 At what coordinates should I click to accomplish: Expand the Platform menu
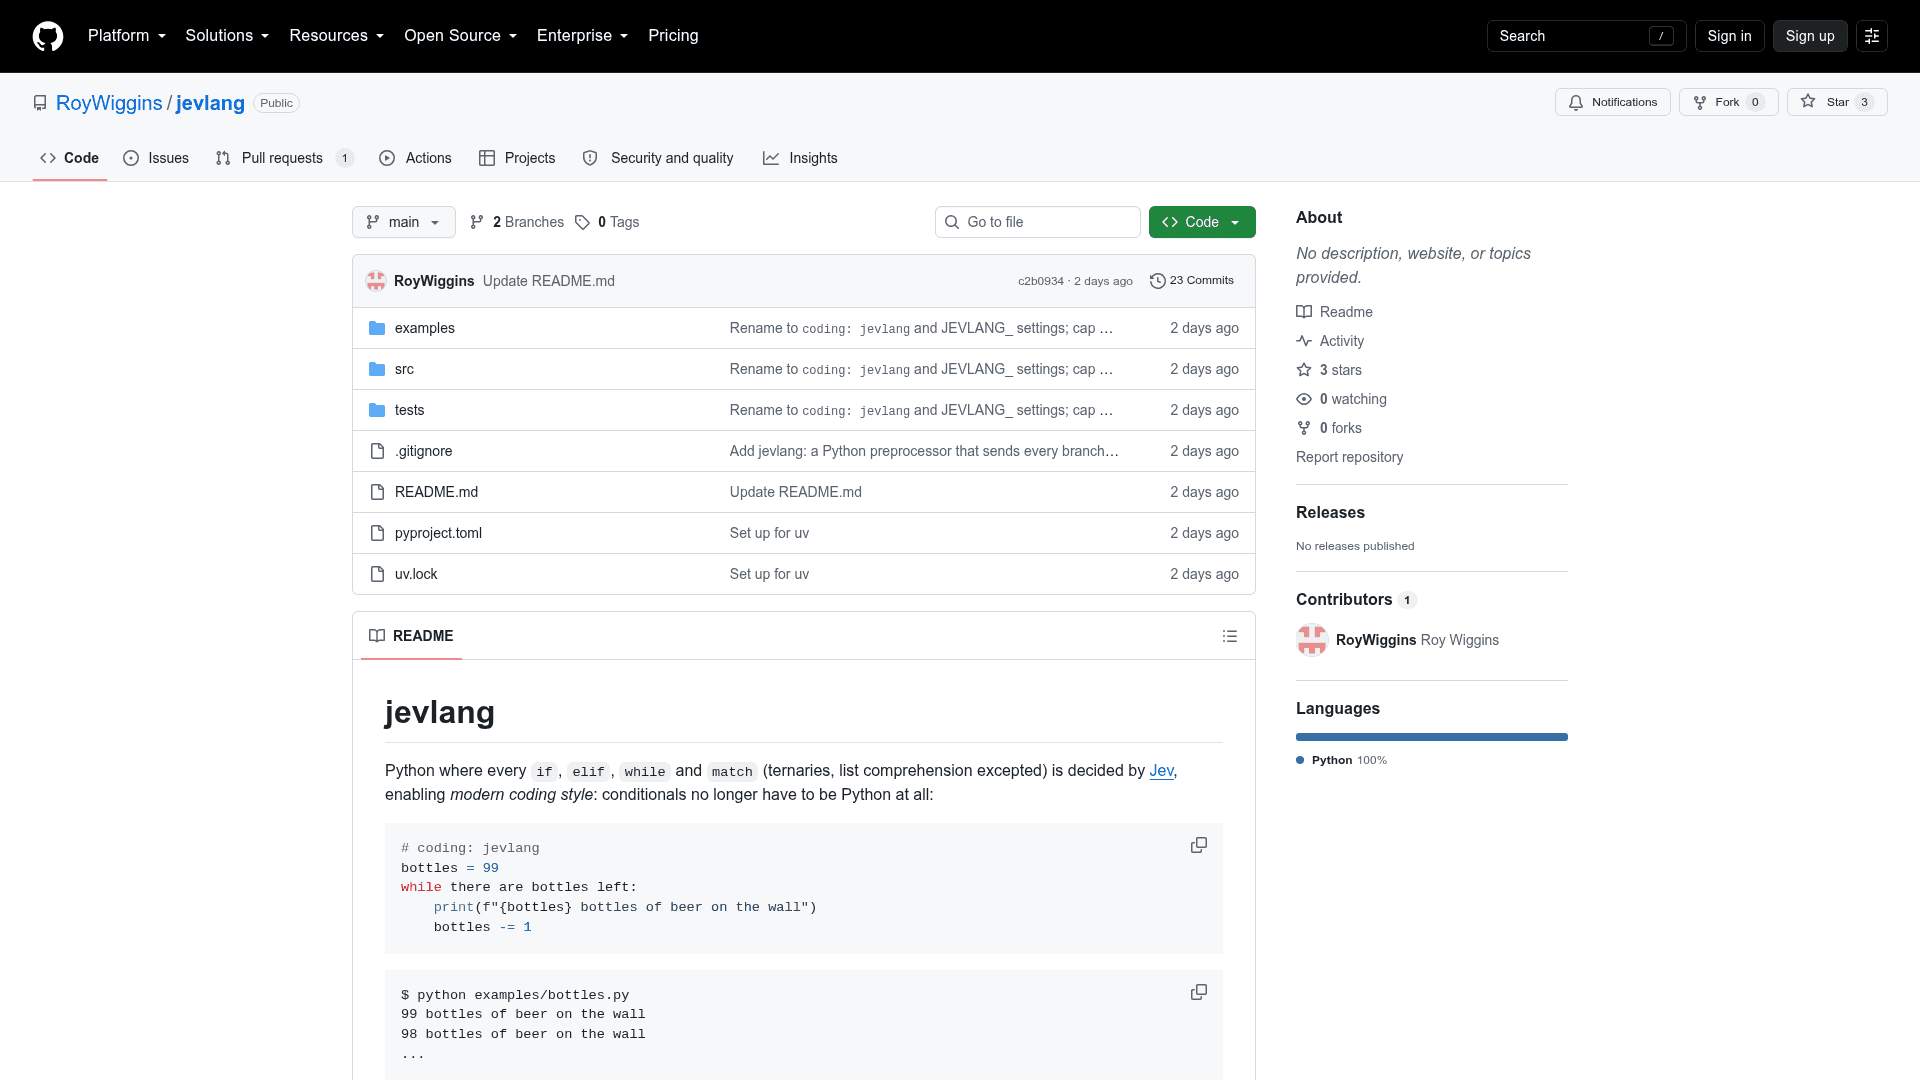127,36
